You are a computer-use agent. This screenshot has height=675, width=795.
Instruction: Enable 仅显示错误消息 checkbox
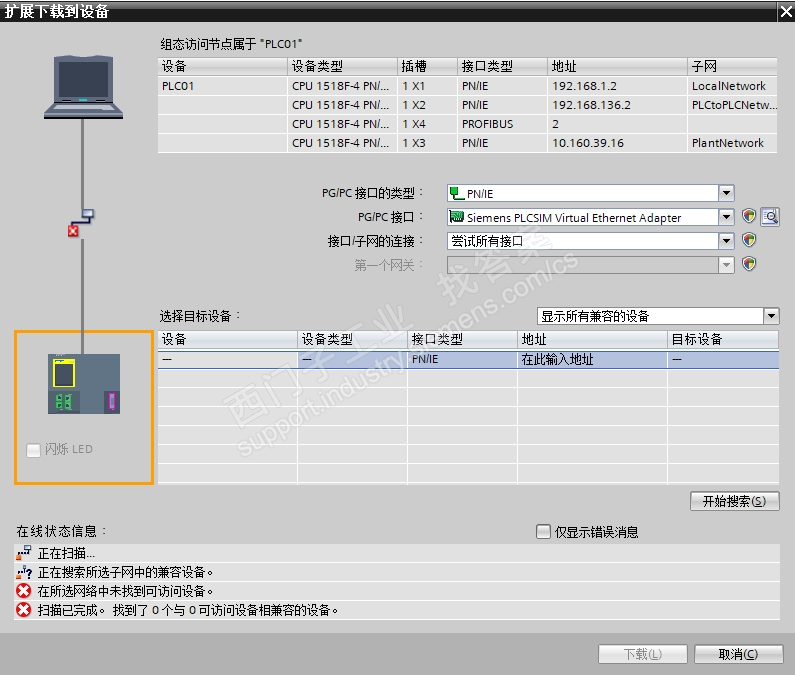pos(543,531)
